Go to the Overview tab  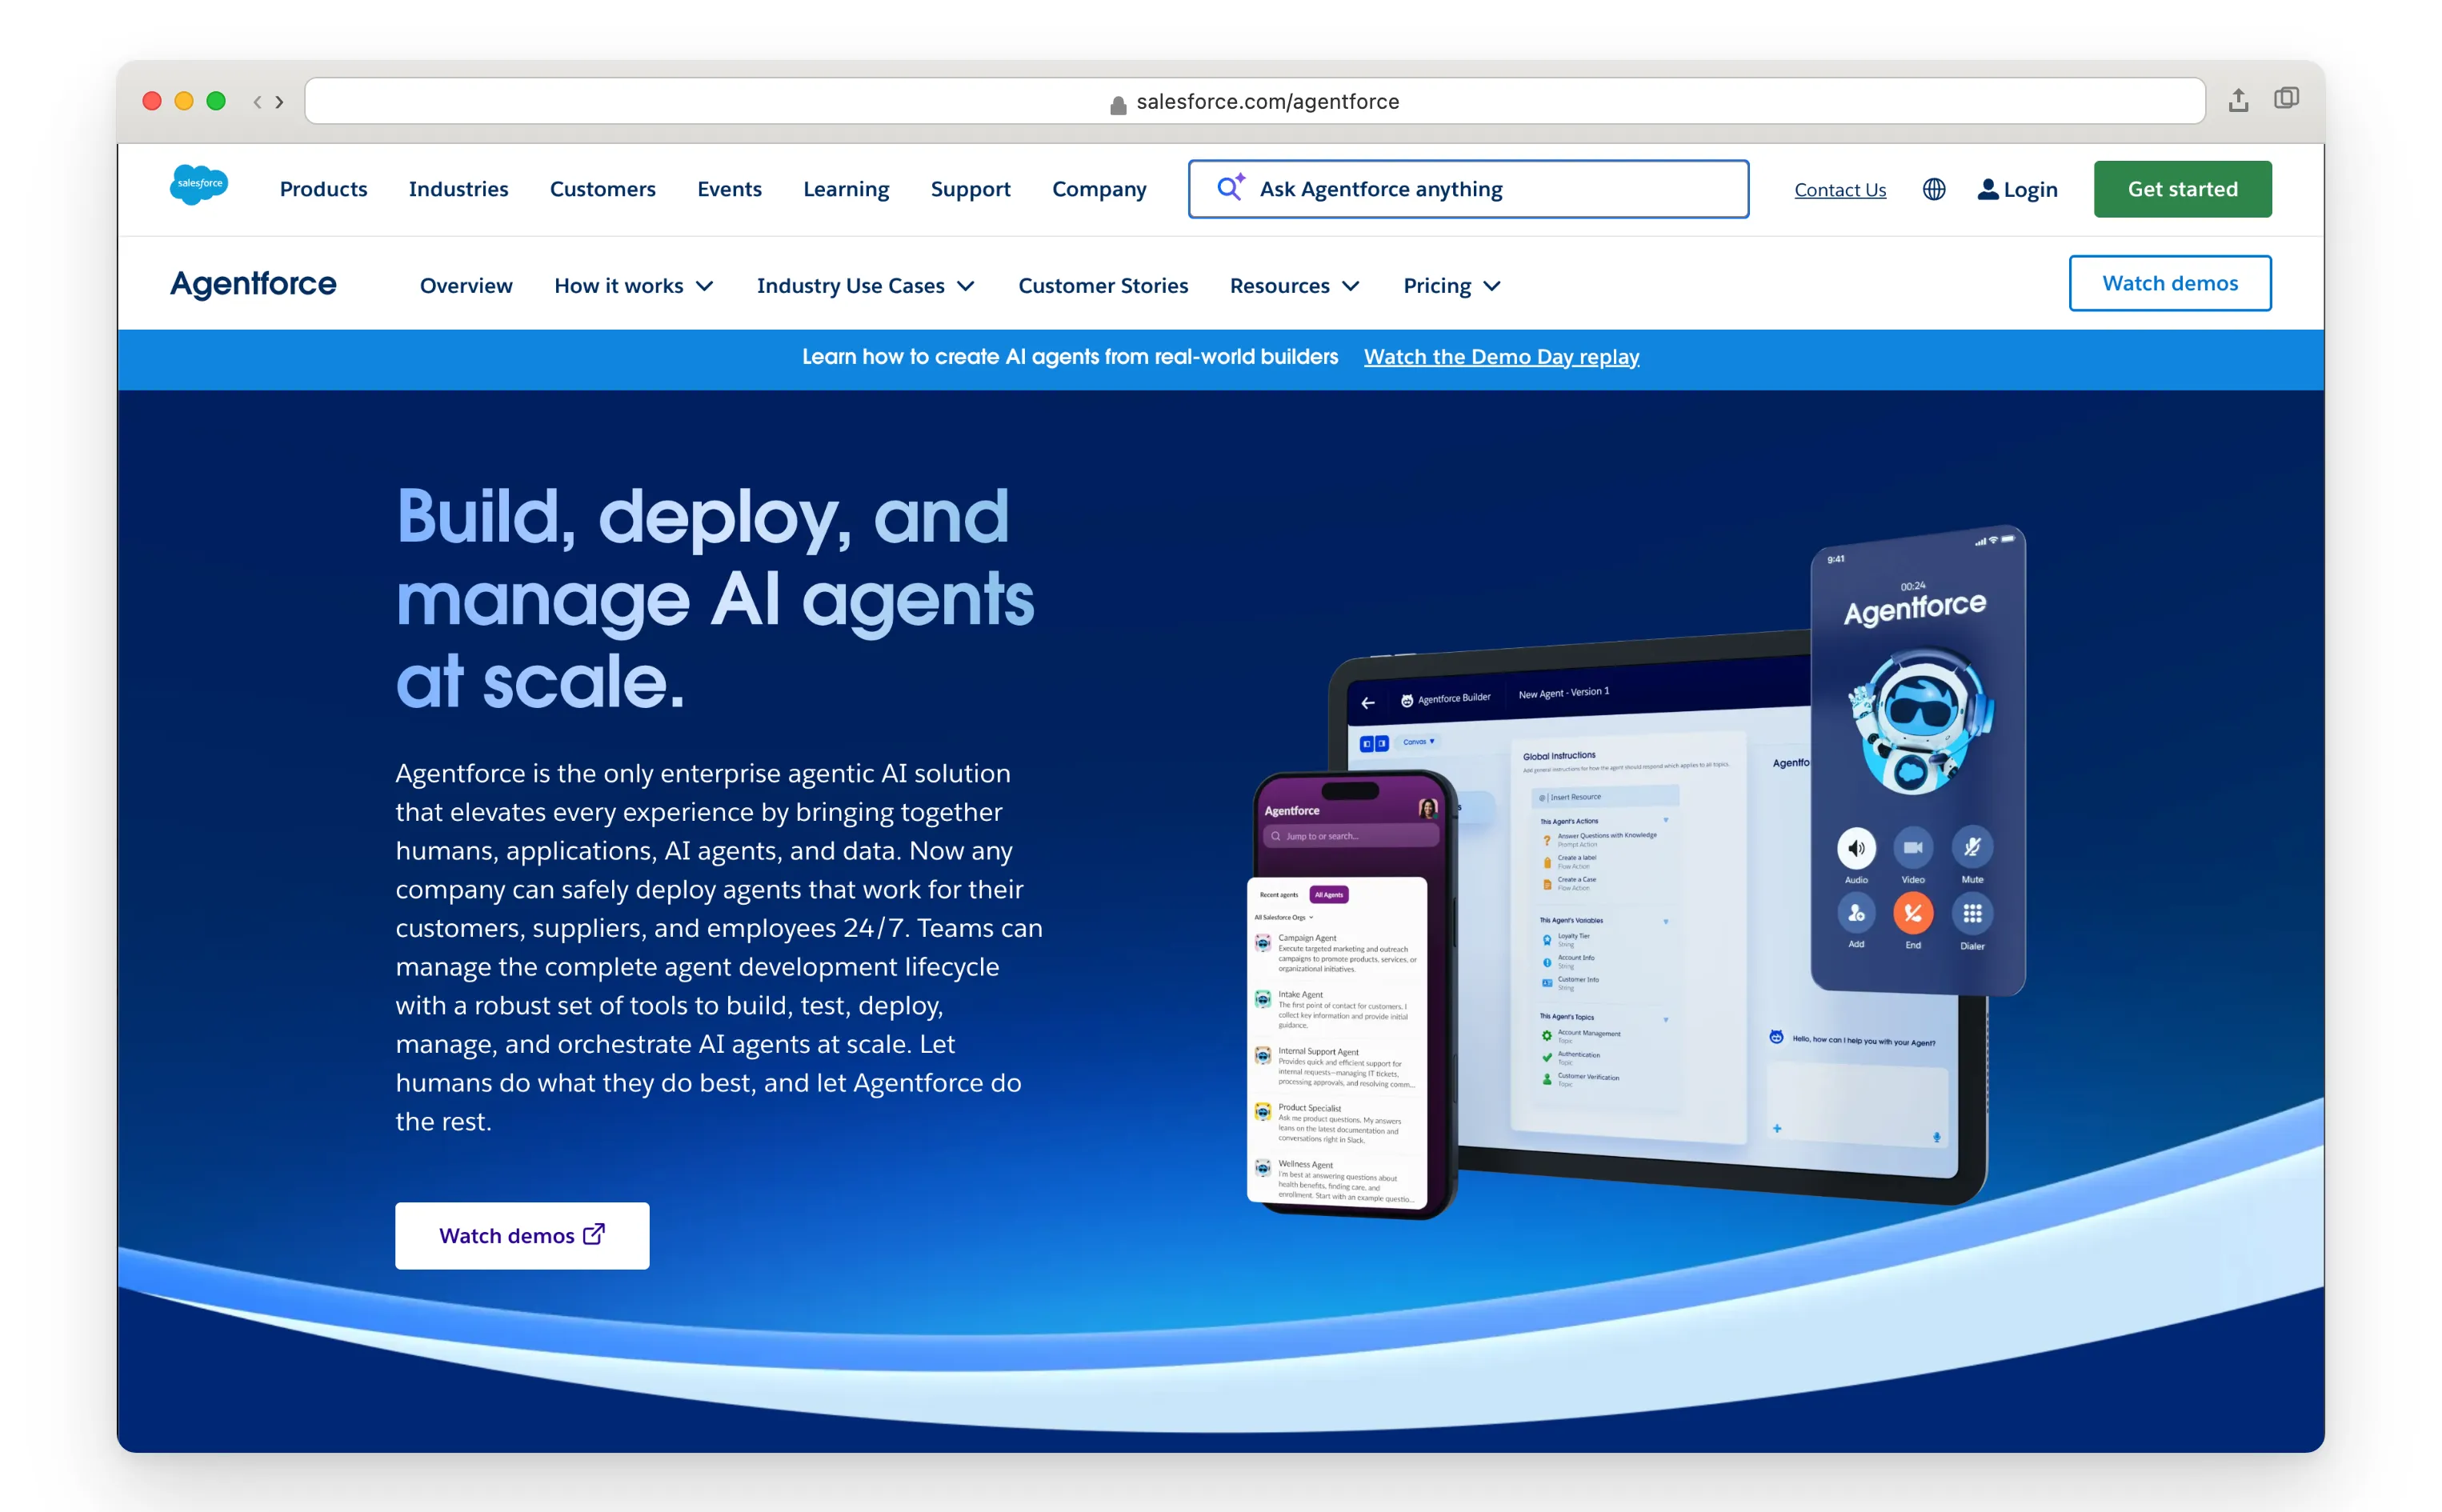(466, 286)
